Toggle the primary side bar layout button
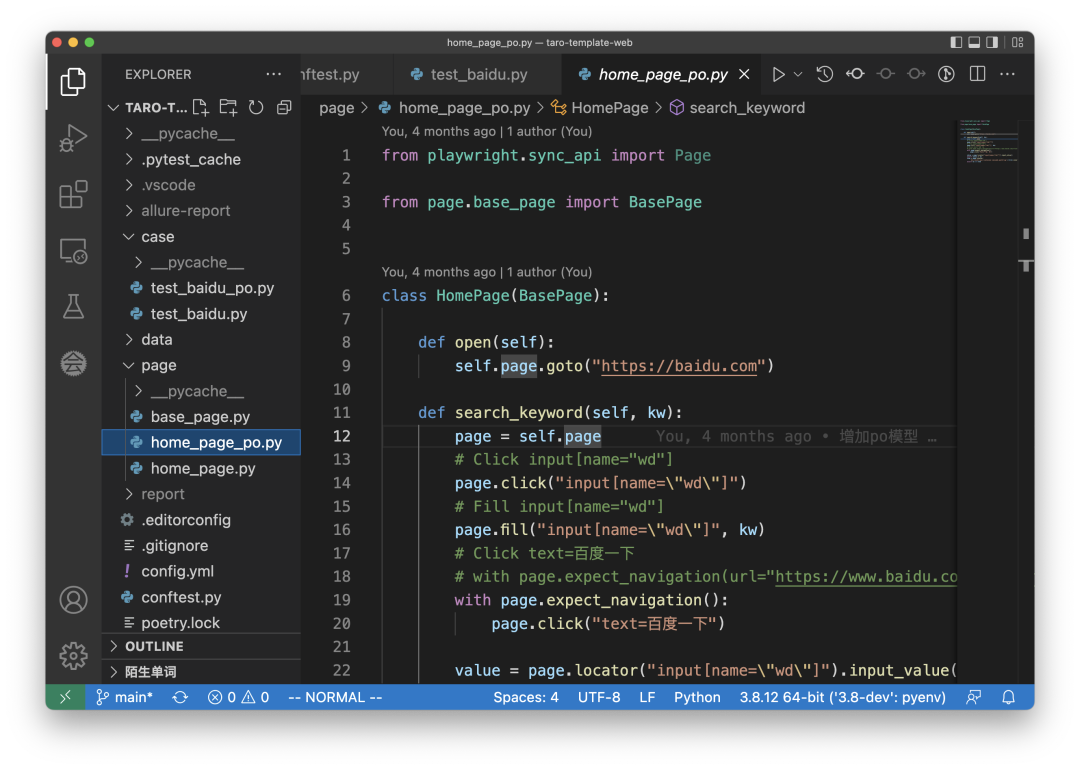 tap(956, 43)
